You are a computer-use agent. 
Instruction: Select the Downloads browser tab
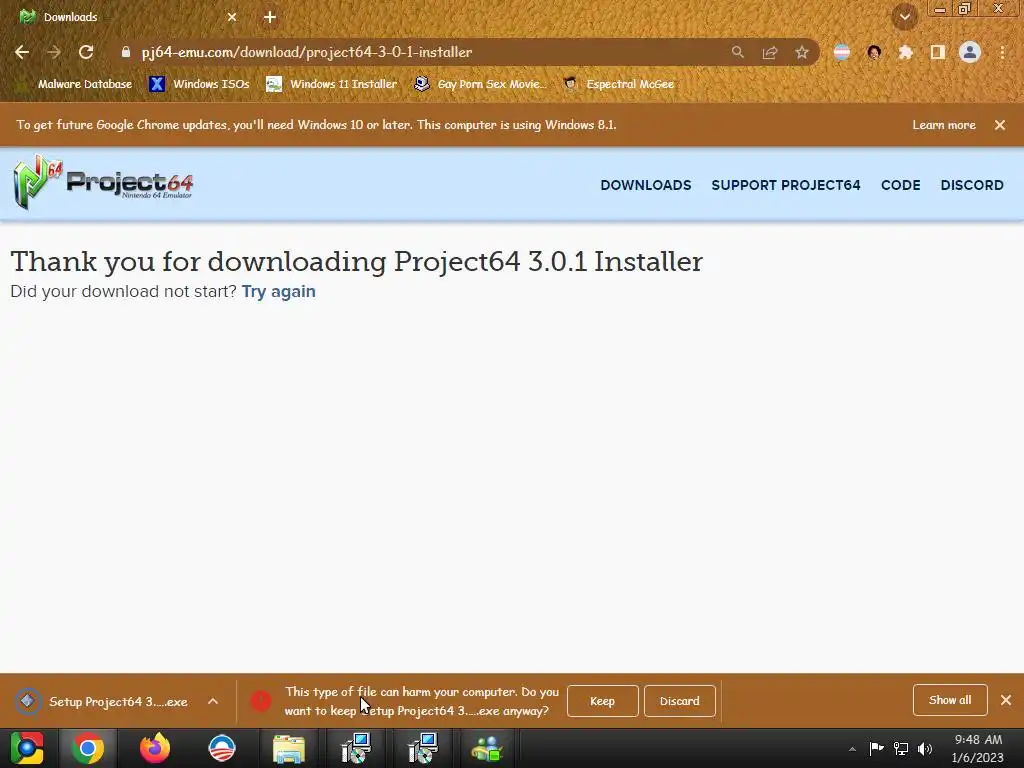(127, 17)
